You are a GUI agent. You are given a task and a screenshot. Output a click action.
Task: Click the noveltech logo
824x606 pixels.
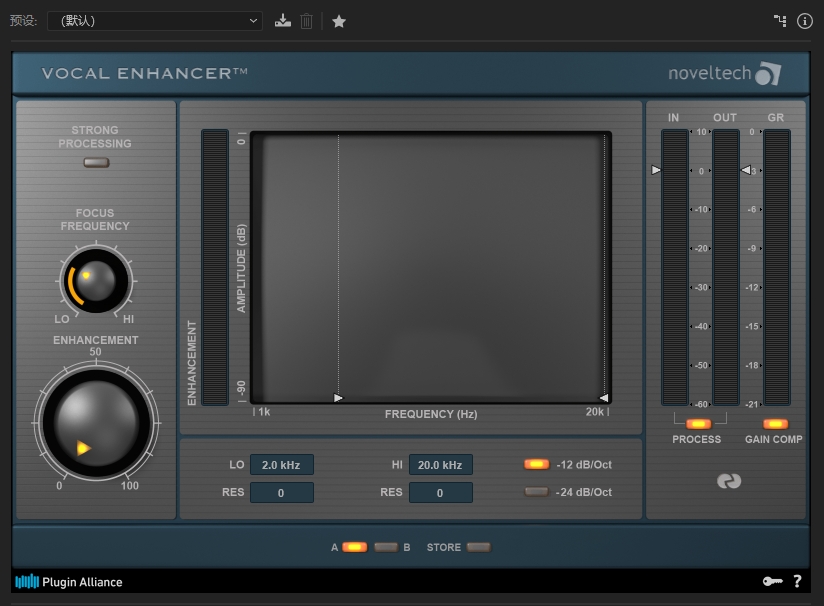725,73
